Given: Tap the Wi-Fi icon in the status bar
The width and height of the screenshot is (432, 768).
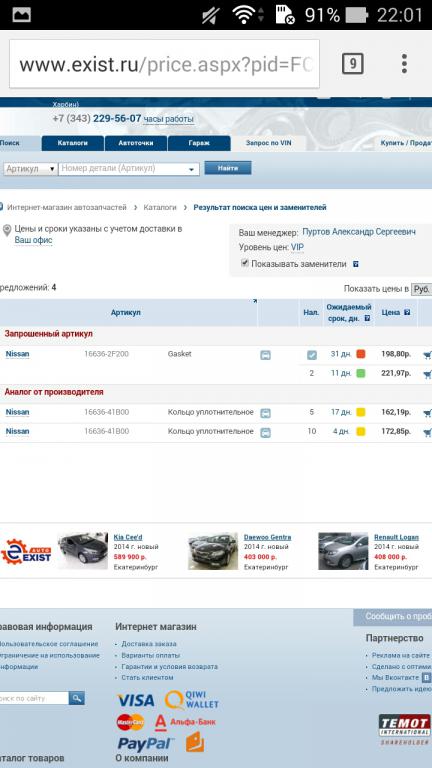Looking at the screenshot, I should pos(242,15).
